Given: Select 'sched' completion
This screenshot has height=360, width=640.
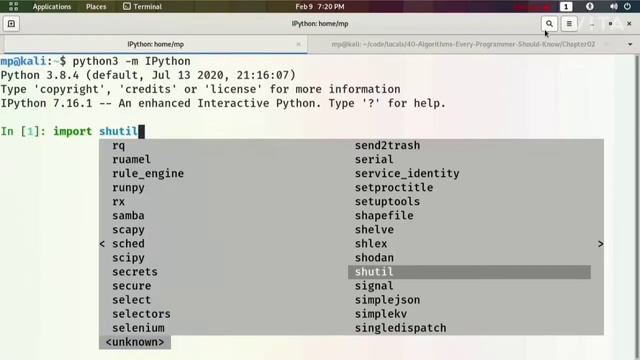Looking at the screenshot, I should tap(128, 244).
